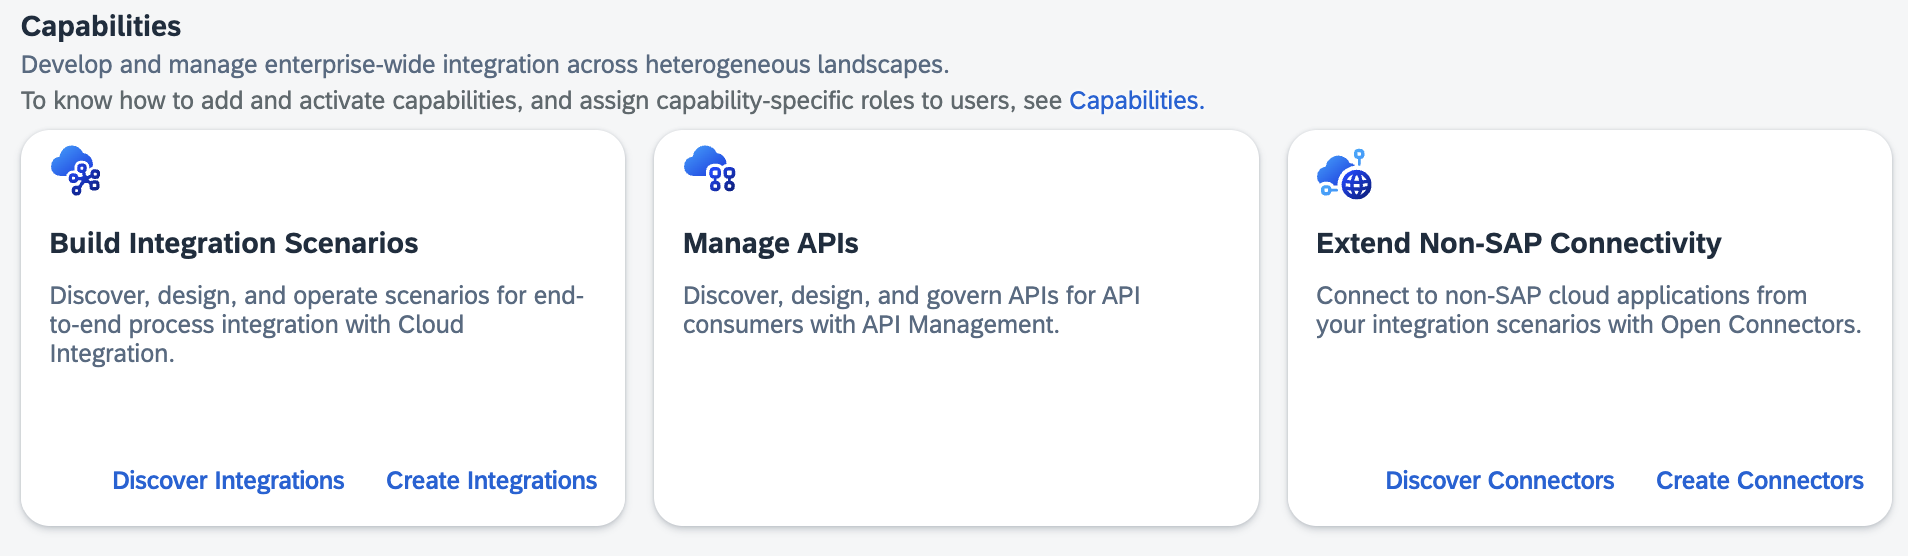Open the Capabilities documentation link
The width and height of the screenshot is (1908, 556).
click(x=1134, y=101)
